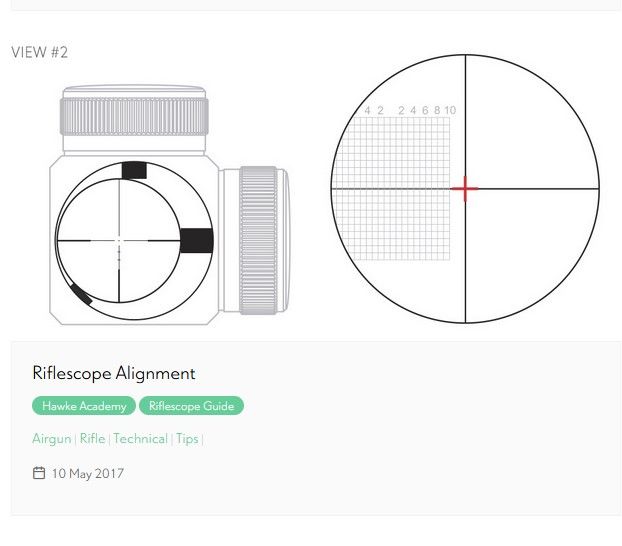Screen dimensions: 622x546
Task: Follow the Airgun category link
Action: point(52,439)
